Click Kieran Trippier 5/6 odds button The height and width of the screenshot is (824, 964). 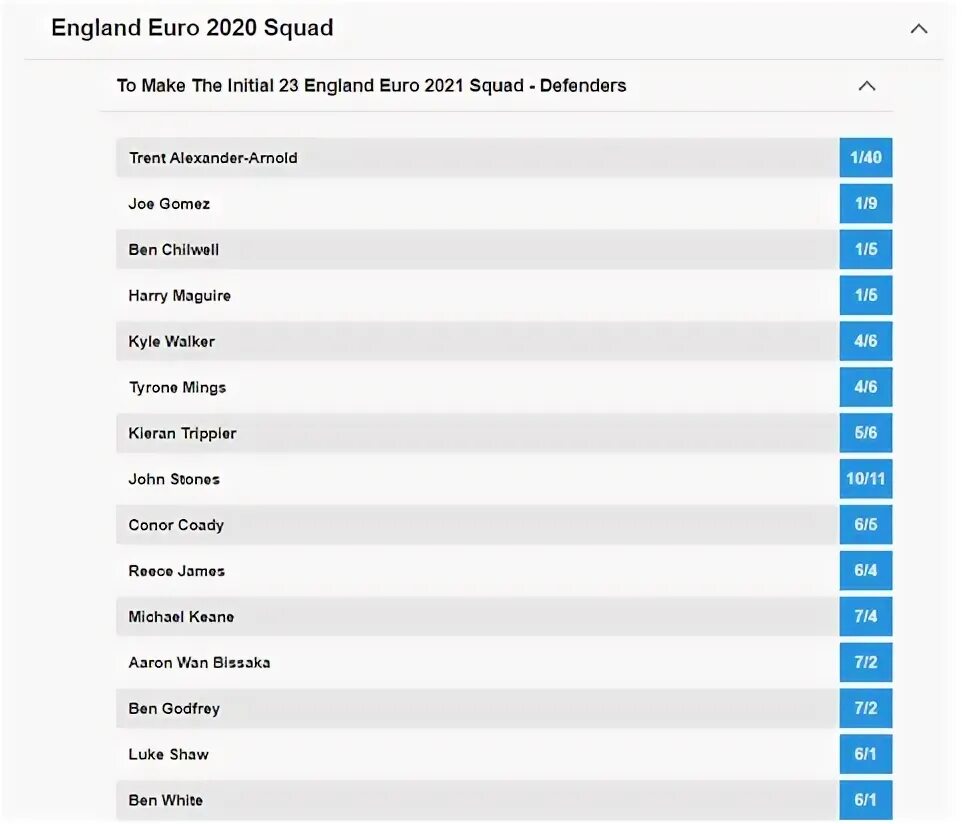tap(865, 433)
